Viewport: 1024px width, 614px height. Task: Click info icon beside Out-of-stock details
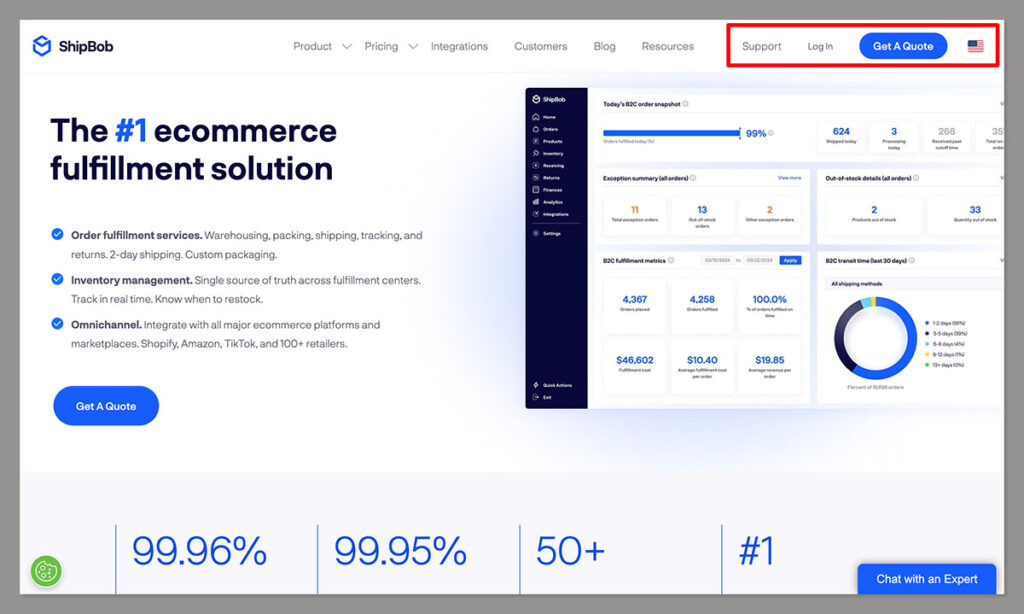916,178
